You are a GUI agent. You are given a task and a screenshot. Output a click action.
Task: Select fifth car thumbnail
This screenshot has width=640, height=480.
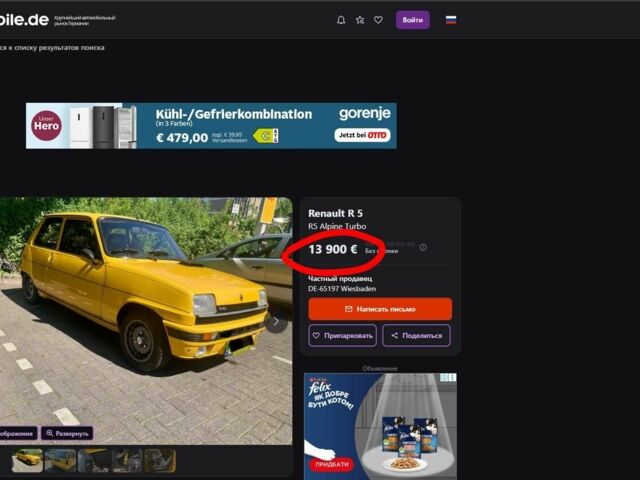[160, 460]
